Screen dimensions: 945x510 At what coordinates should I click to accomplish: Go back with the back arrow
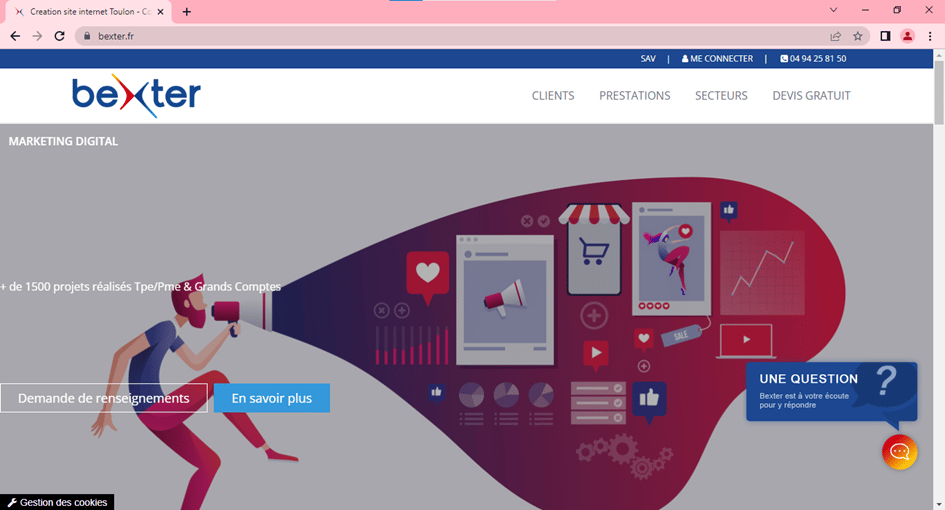15,36
